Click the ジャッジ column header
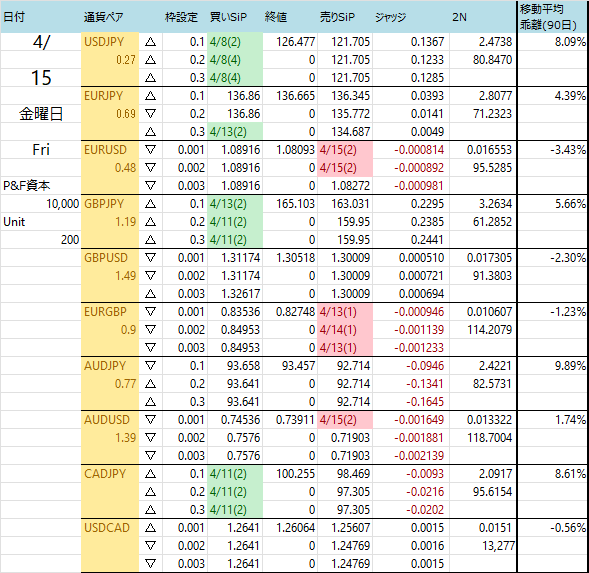589x573 pixels. pyautogui.click(x=391, y=17)
